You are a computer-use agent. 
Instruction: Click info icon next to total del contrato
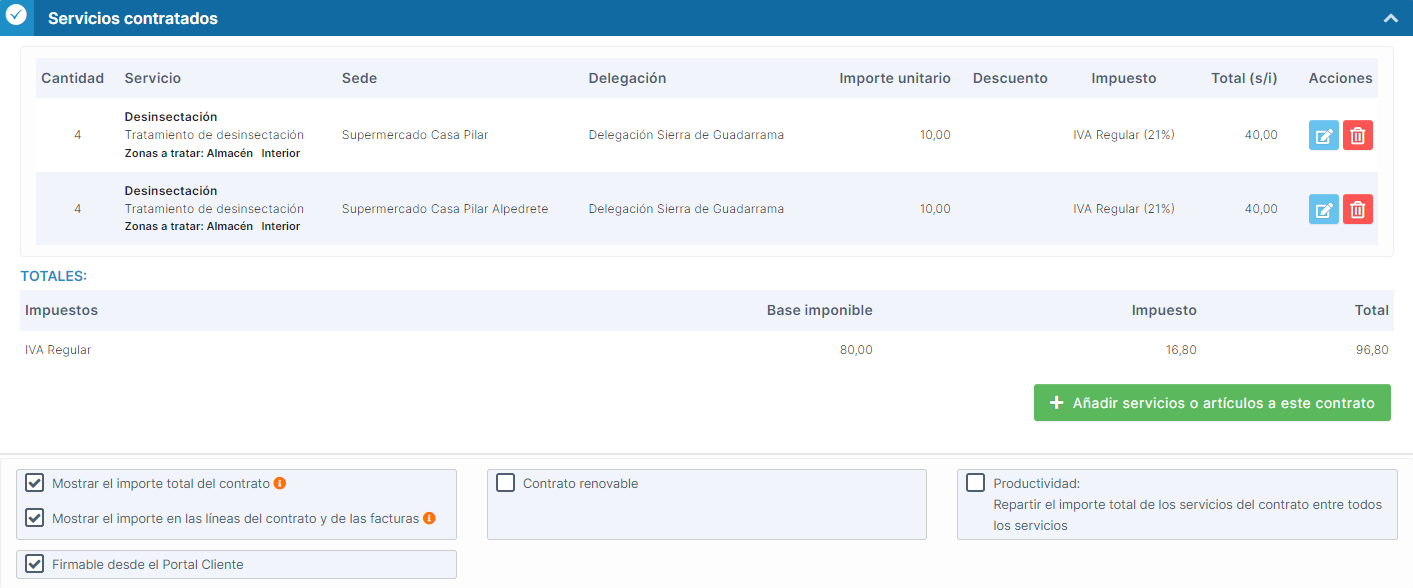(x=280, y=483)
